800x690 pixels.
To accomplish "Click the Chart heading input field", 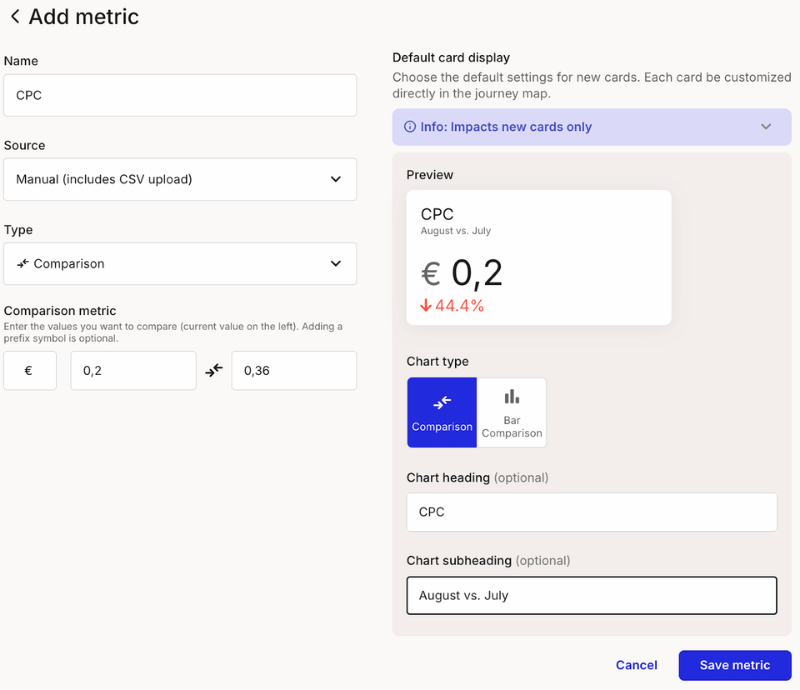I will point(592,512).
